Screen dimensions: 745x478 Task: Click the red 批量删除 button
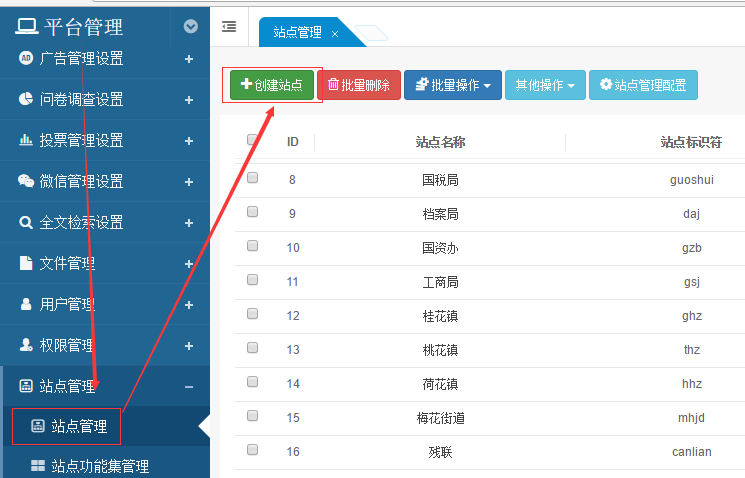pyautogui.click(x=359, y=85)
